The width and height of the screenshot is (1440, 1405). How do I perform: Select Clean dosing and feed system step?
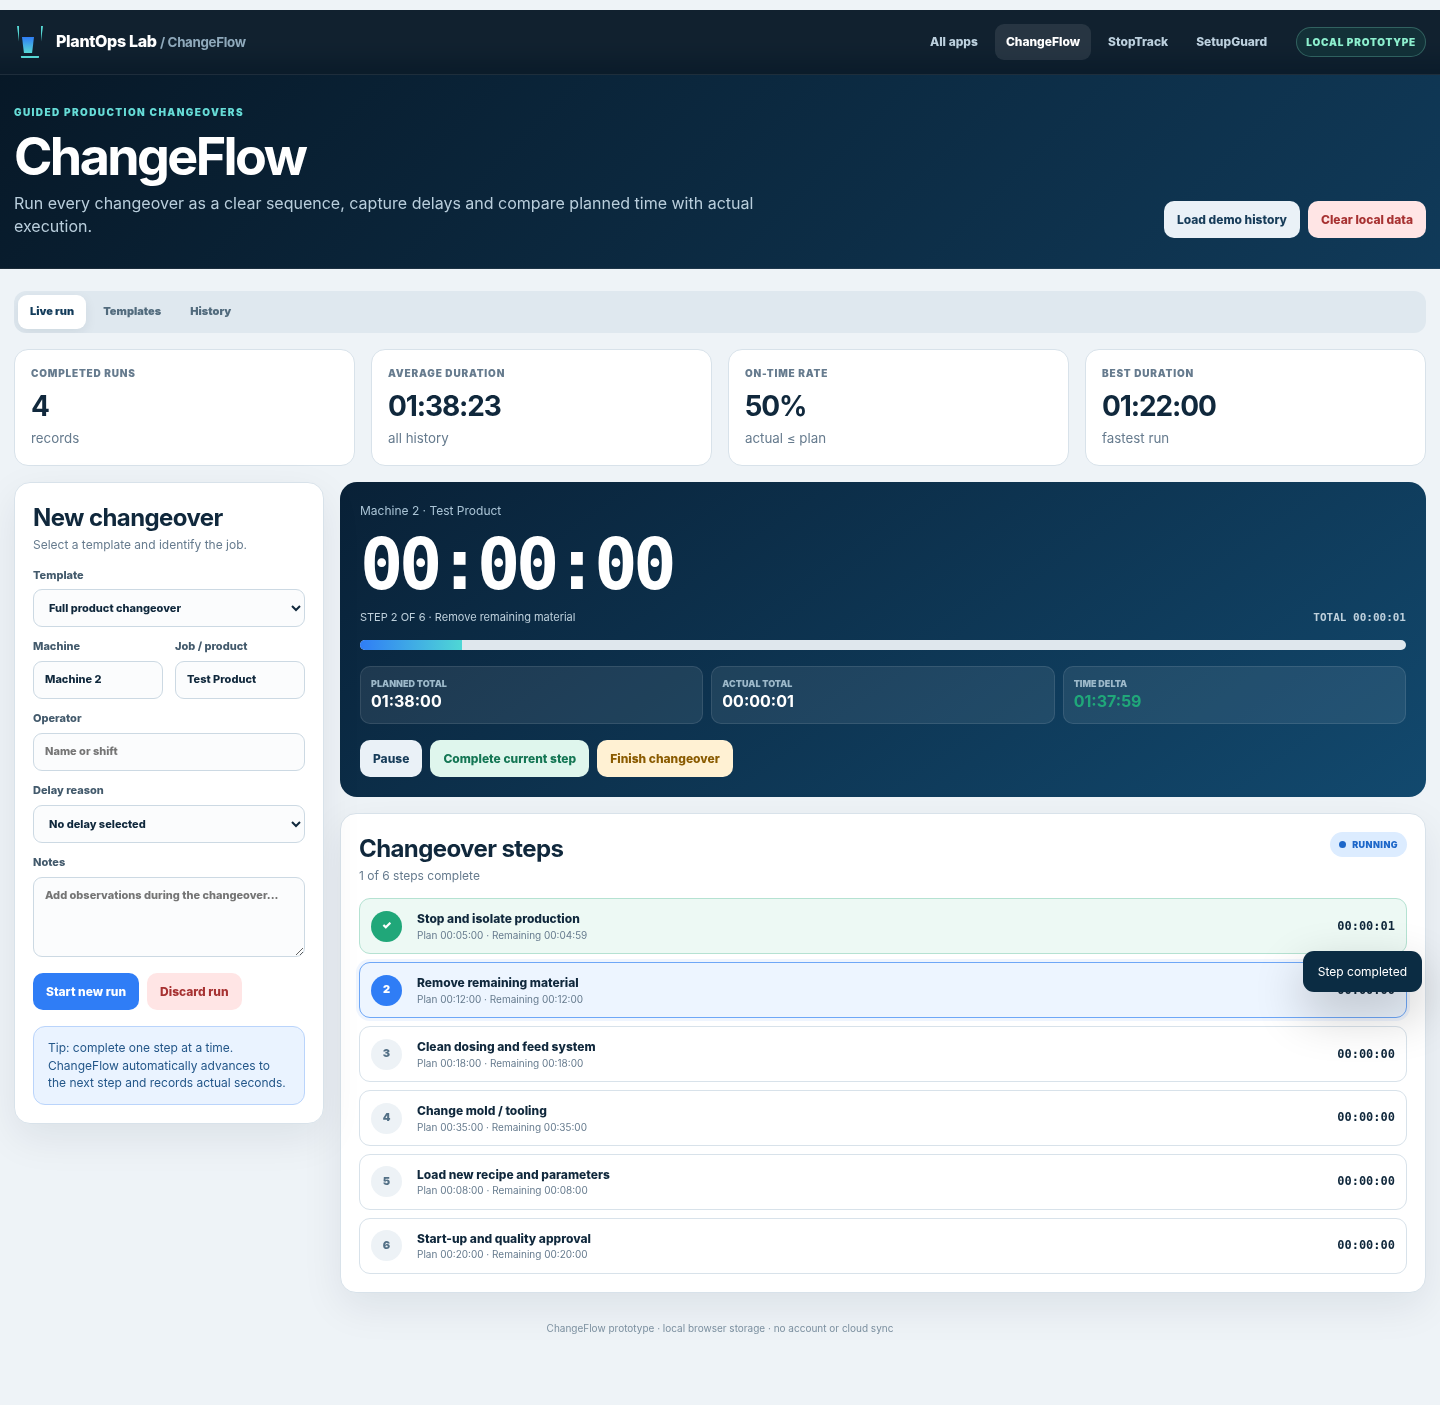click(x=883, y=1054)
